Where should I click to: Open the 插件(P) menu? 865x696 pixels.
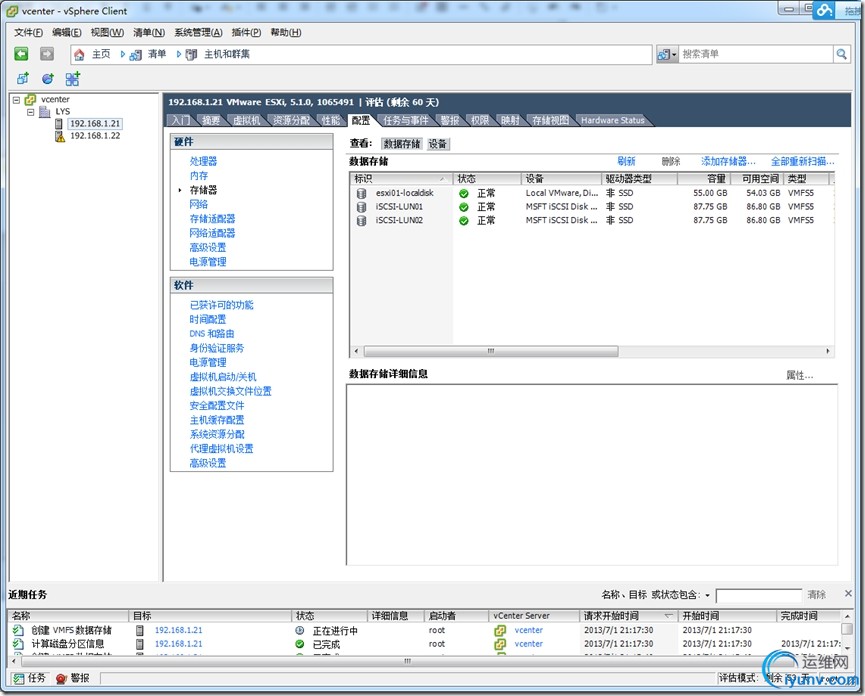(x=246, y=33)
